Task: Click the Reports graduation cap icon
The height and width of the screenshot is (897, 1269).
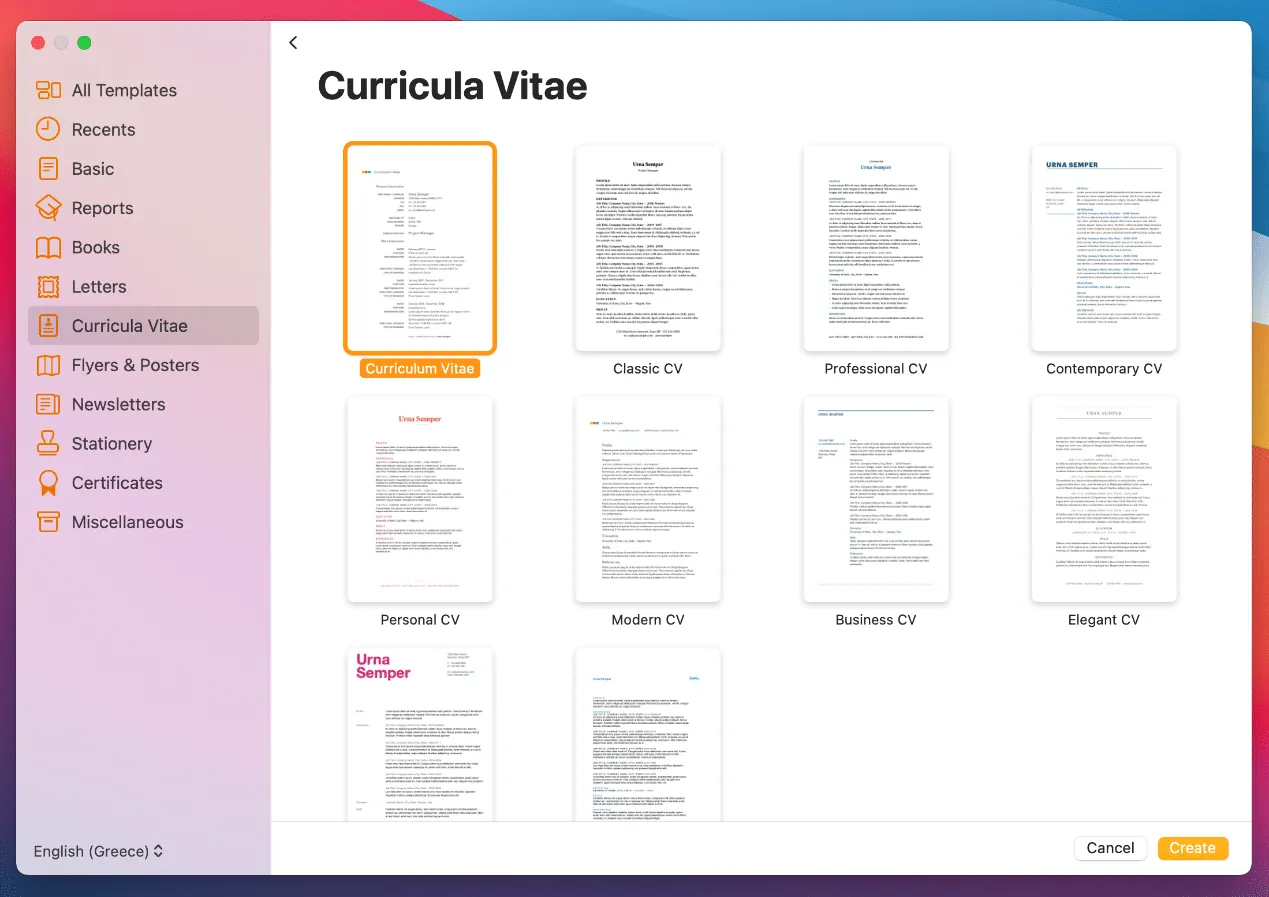Action: click(48, 208)
